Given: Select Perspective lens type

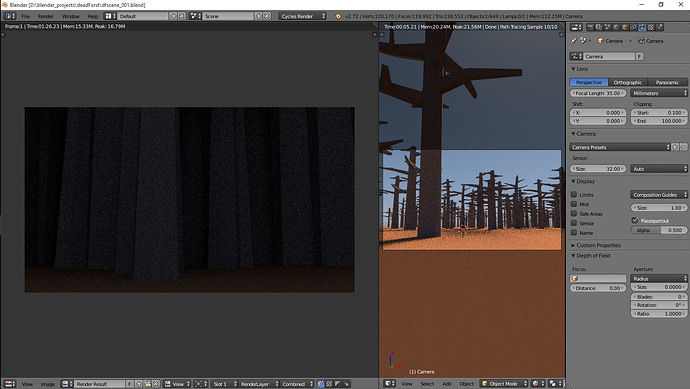Looking at the screenshot, I should 589,82.
